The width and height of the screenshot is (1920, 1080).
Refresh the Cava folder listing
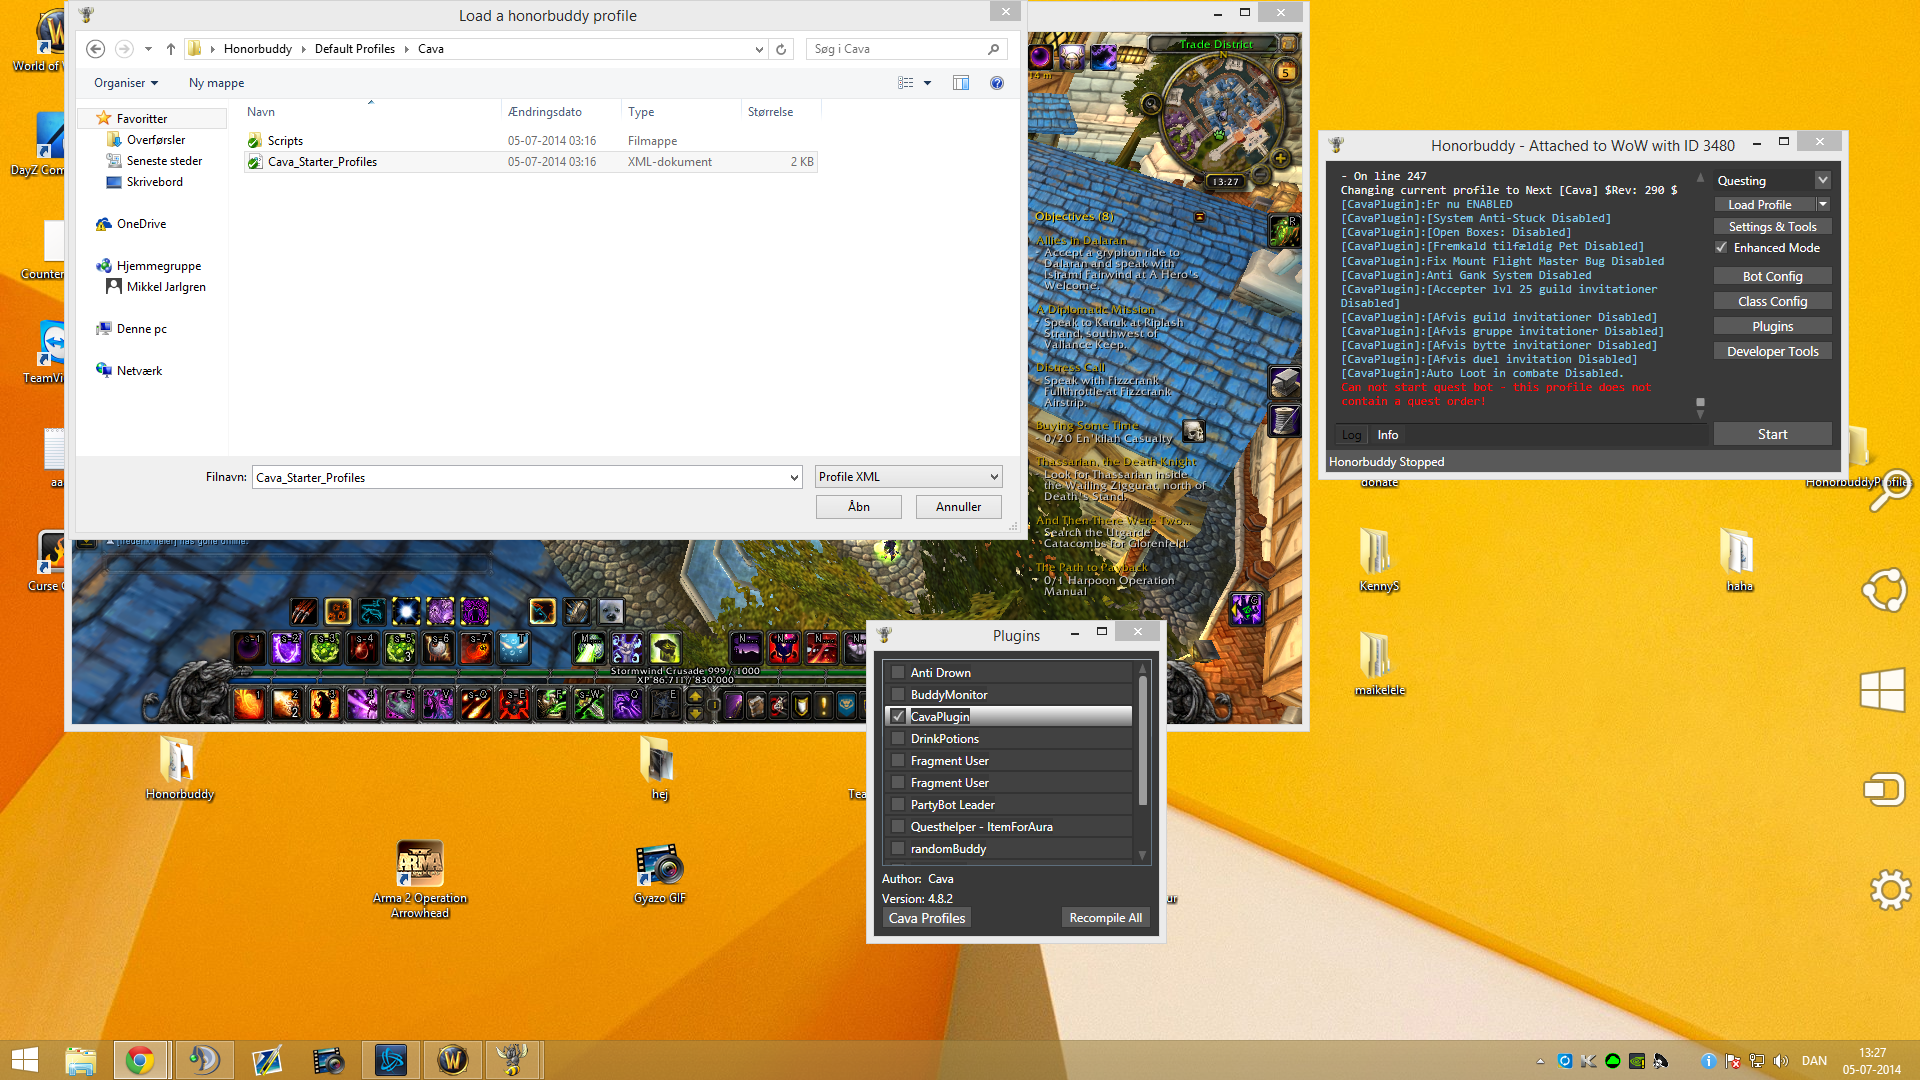(x=781, y=49)
